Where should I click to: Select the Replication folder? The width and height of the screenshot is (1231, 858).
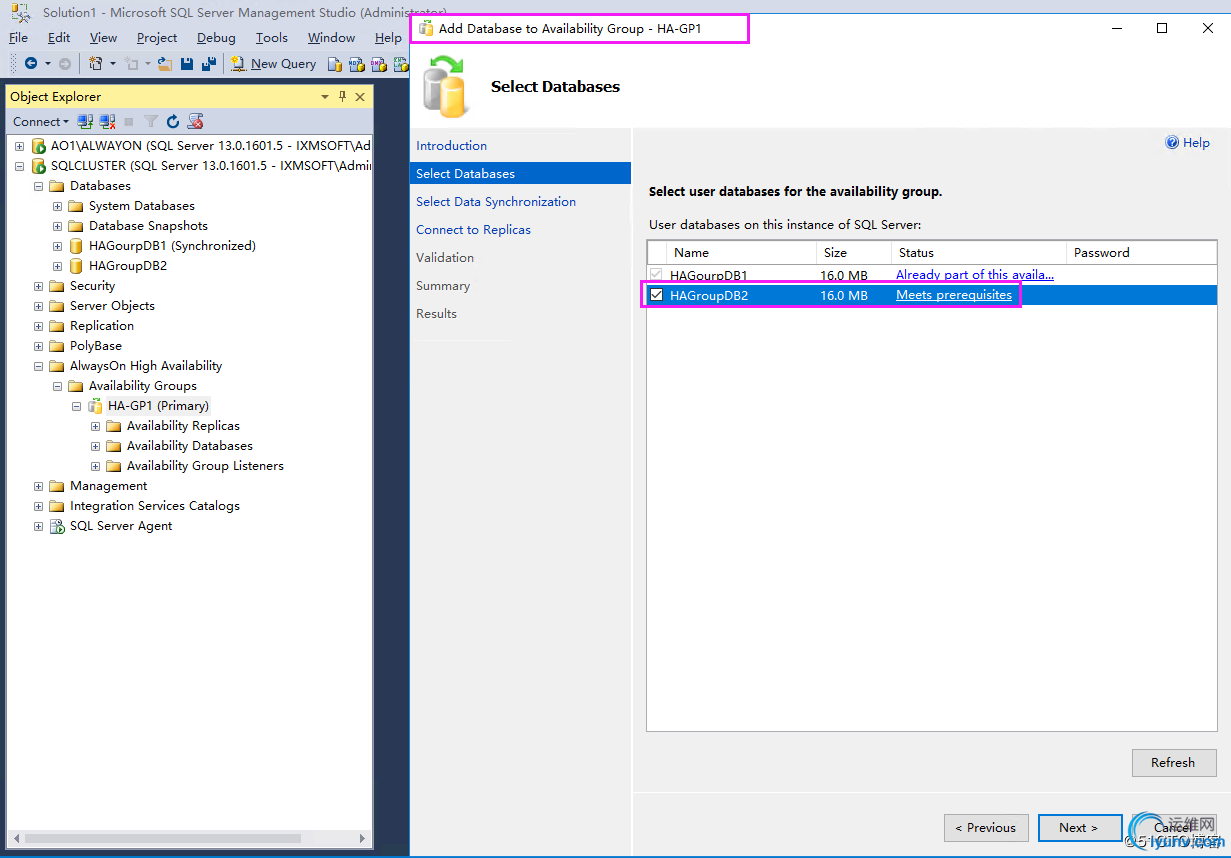point(101,325)
